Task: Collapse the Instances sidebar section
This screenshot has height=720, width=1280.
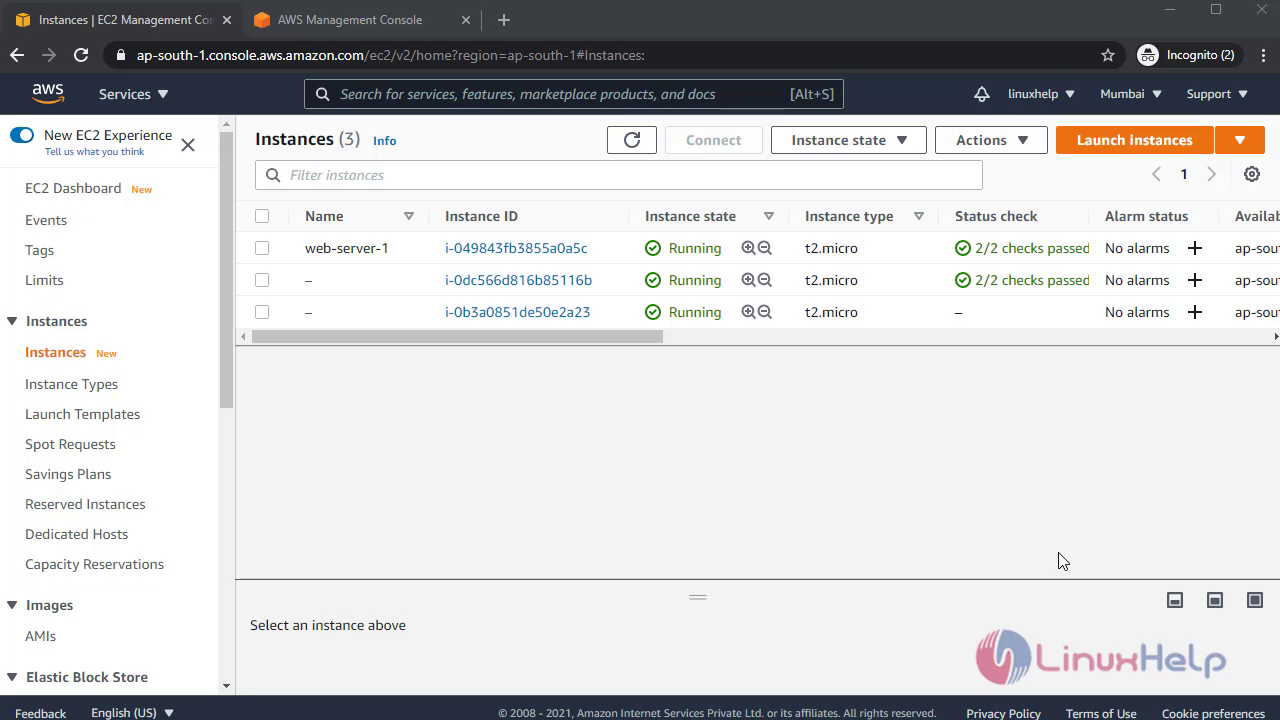Action: 12,321
